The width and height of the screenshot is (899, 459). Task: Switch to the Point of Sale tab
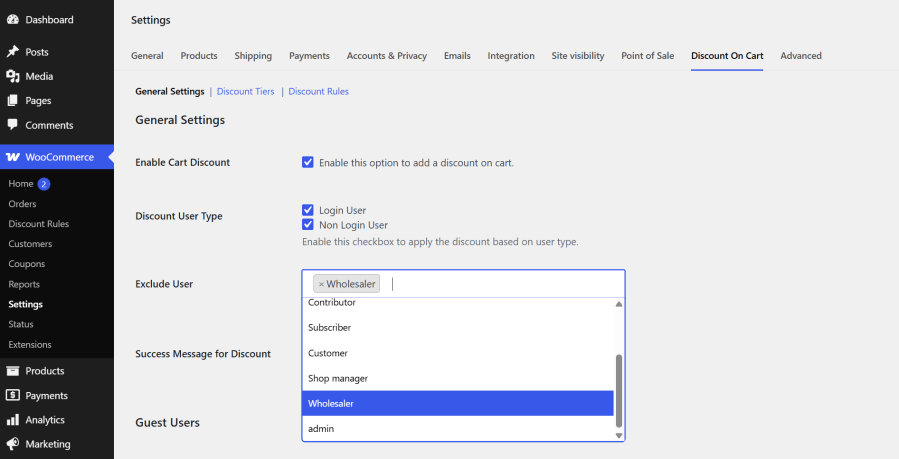click(x=647, y=56)
